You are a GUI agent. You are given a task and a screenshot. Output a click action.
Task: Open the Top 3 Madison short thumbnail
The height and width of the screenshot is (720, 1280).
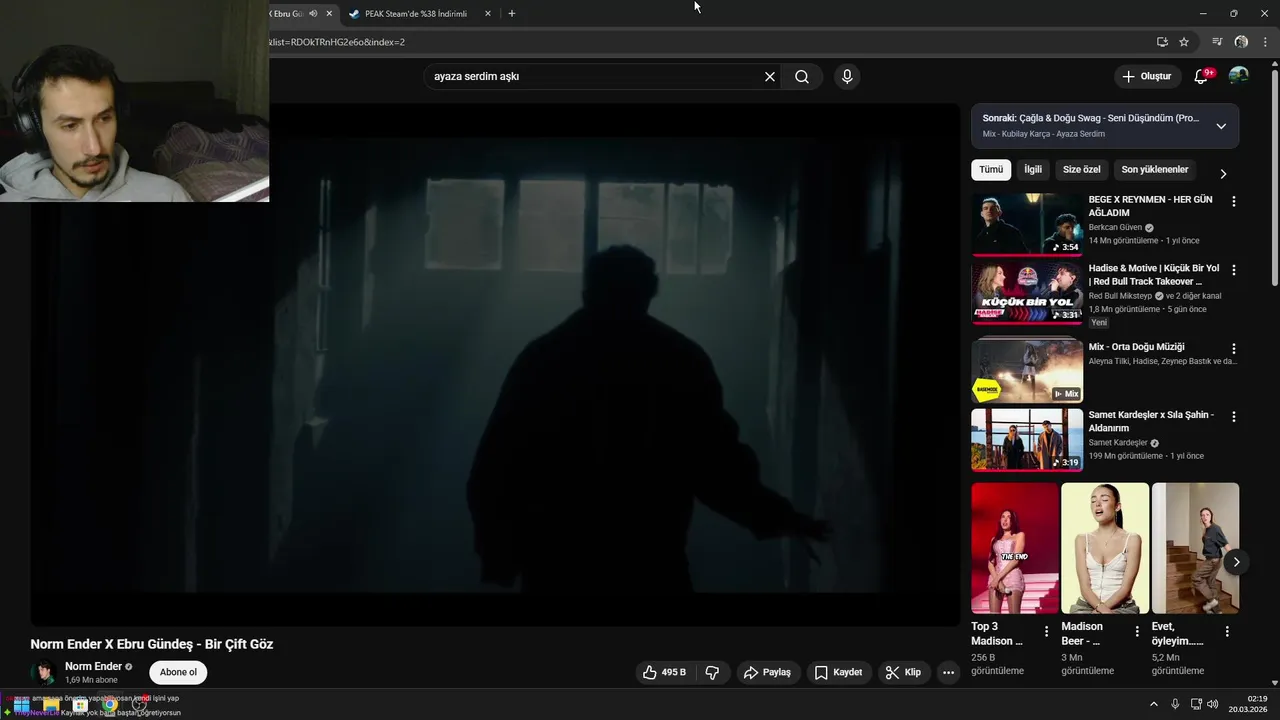point(1014,548)
